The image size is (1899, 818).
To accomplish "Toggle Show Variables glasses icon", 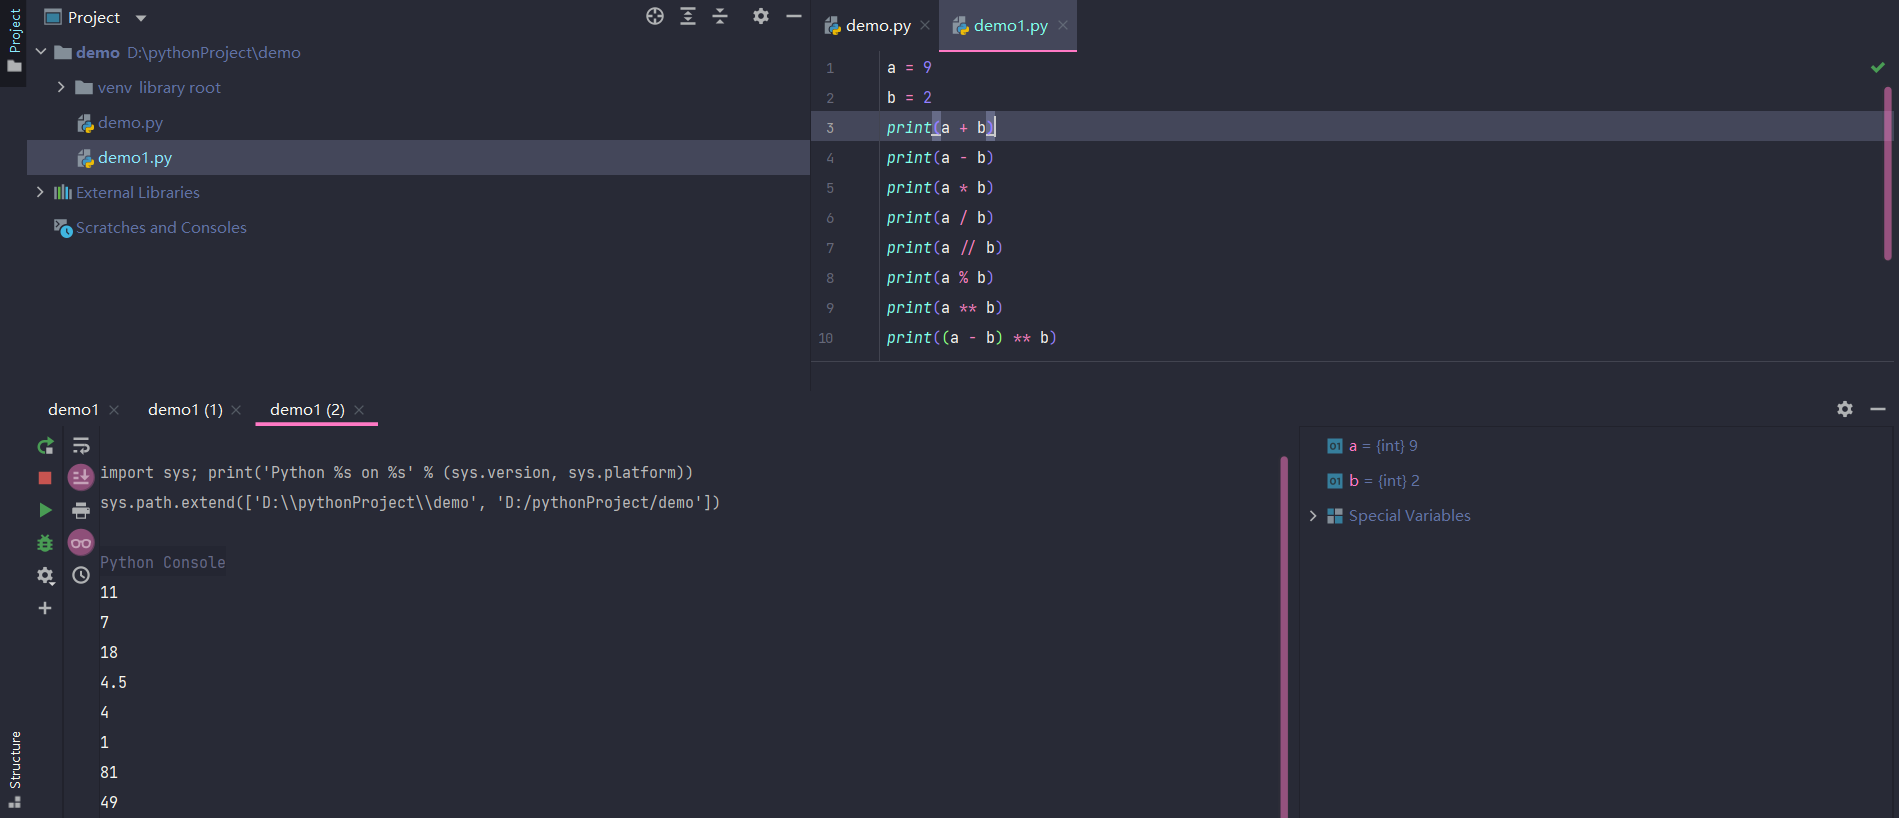I will [81, 543].
